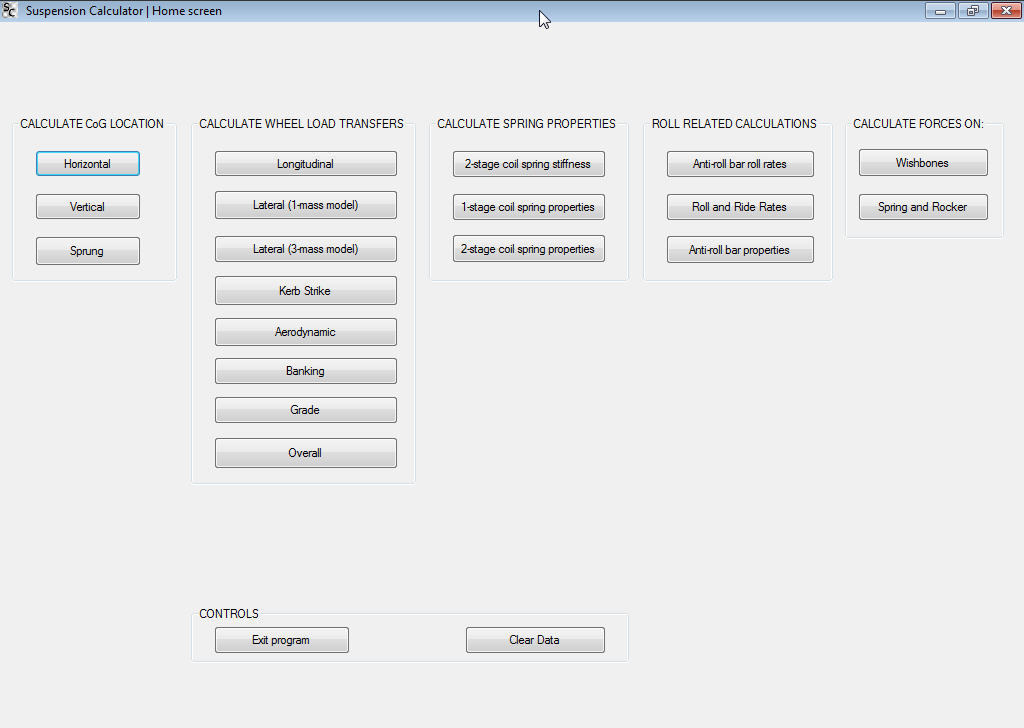Calculate forces on the Wishbones
Viewport: 1024px width, 728px height.
point(922,161)
